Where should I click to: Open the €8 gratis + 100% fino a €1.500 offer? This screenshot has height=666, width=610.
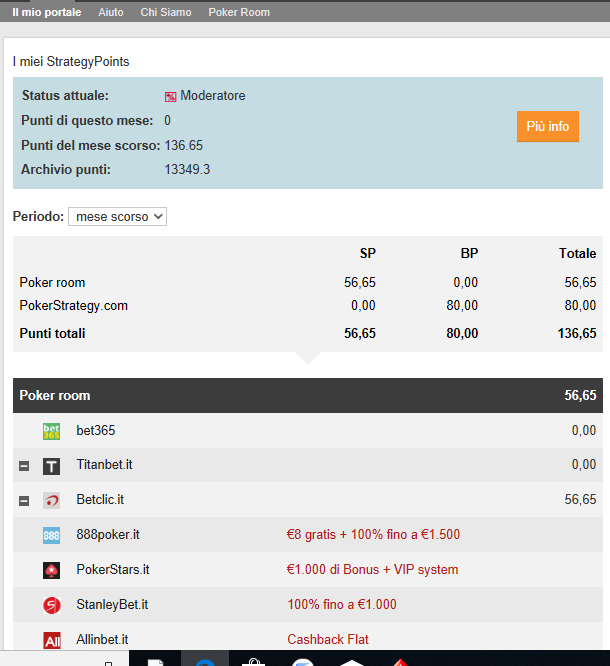(373, 534)
